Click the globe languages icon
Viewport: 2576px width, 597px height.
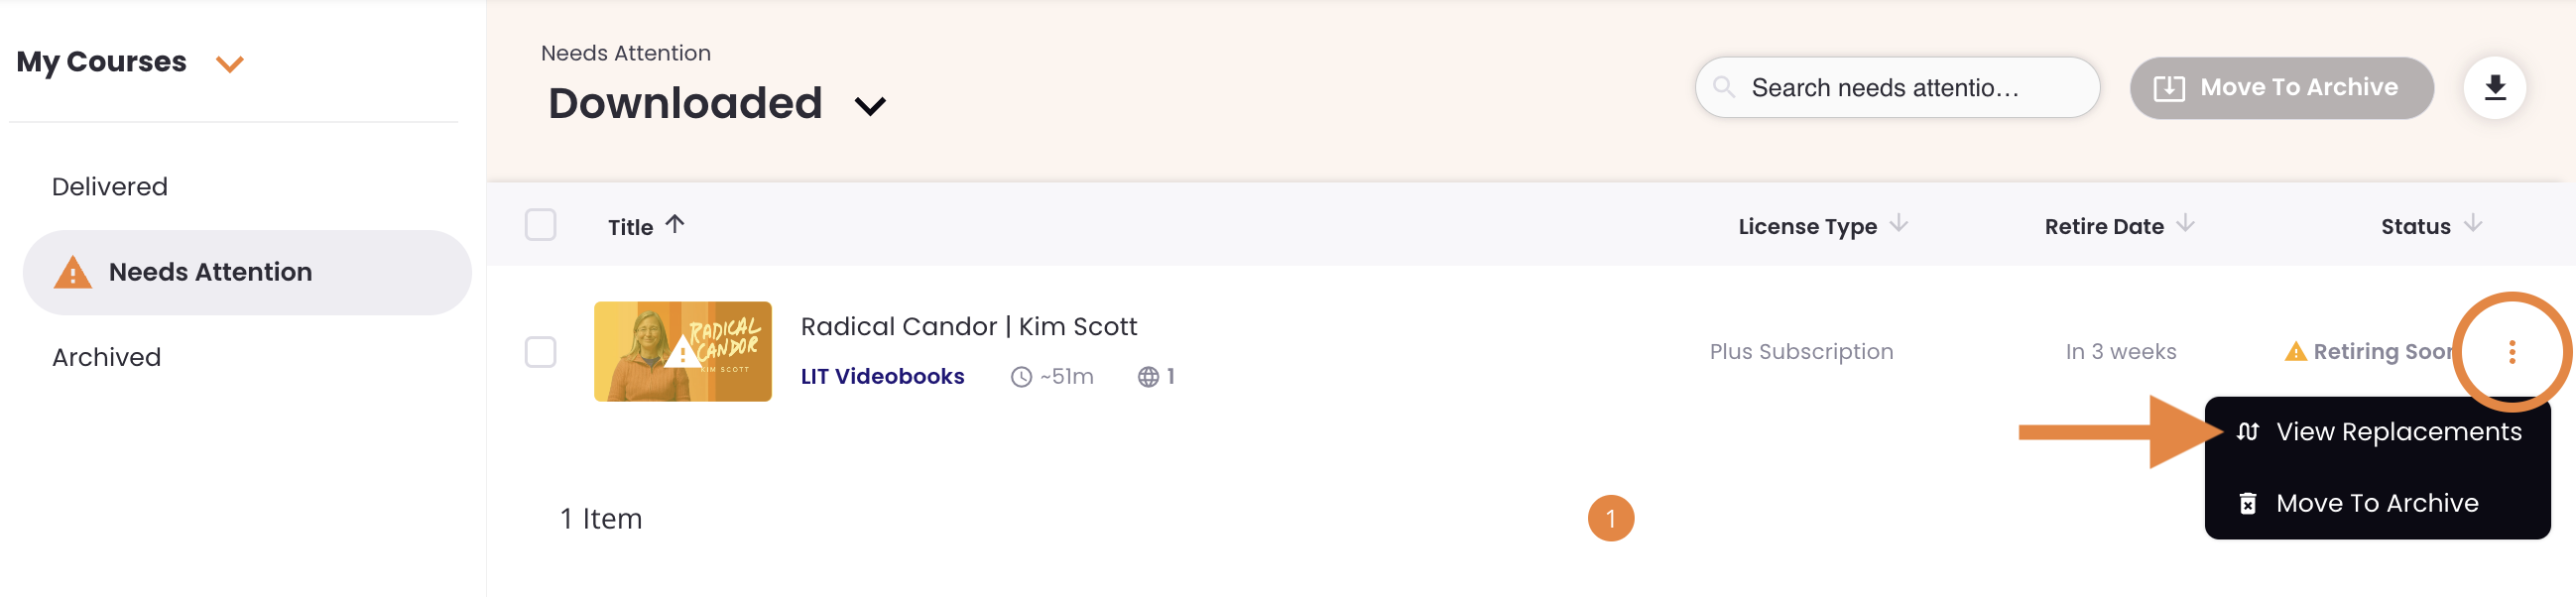[1148, 377]
